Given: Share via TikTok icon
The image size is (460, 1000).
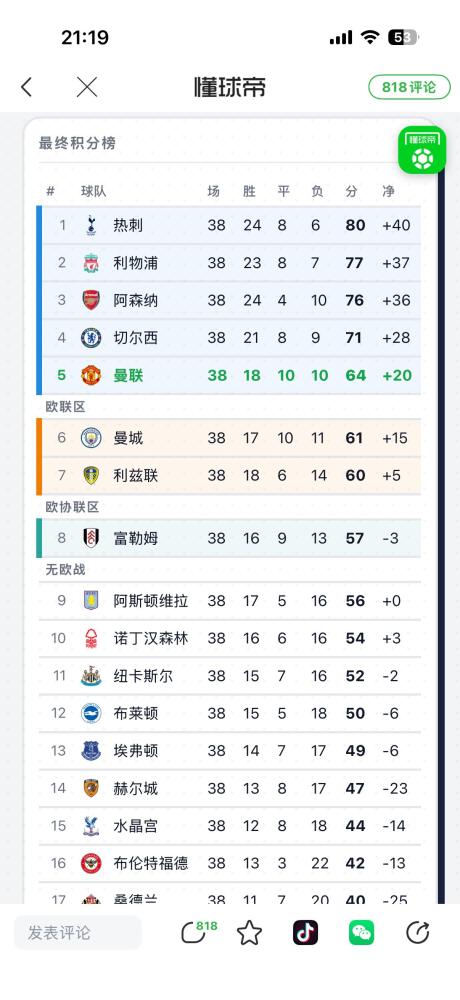Looking at the screenshot, I should click(x=306, y=932).
